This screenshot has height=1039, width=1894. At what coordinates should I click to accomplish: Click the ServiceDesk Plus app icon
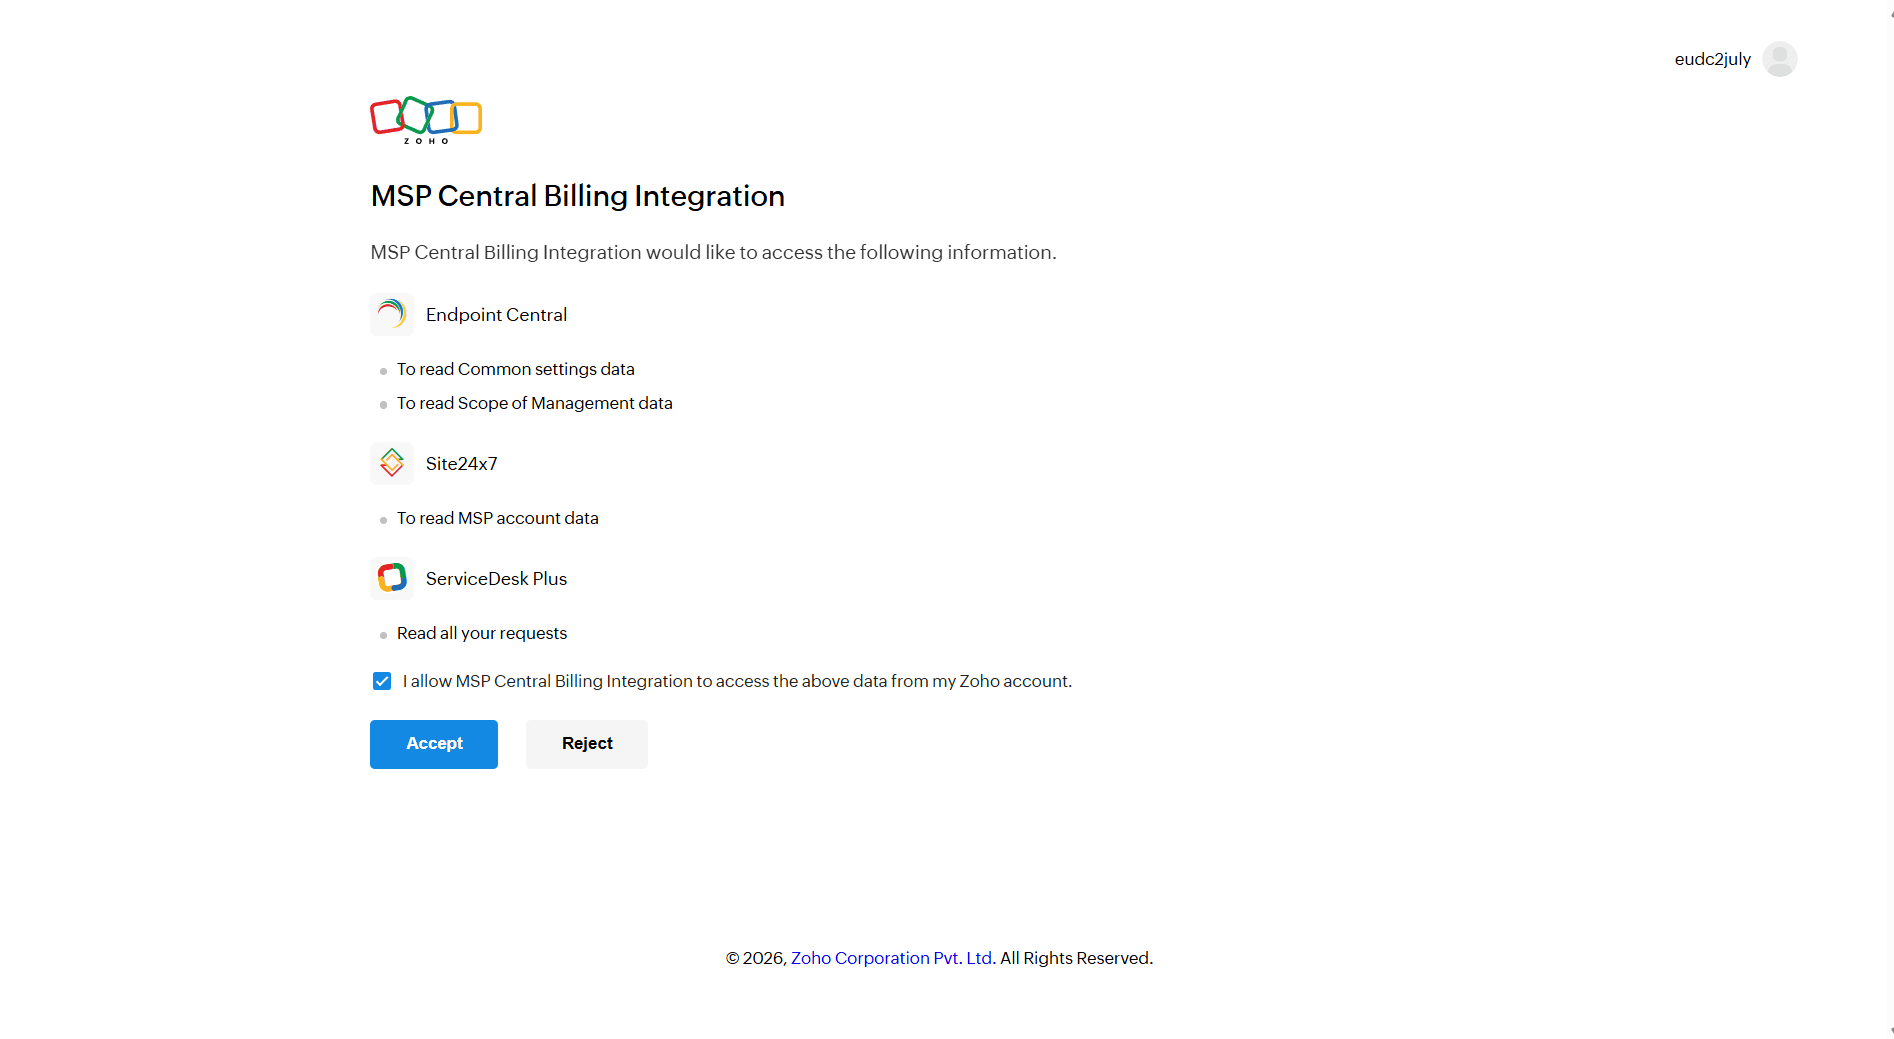(x=392, y=578)
